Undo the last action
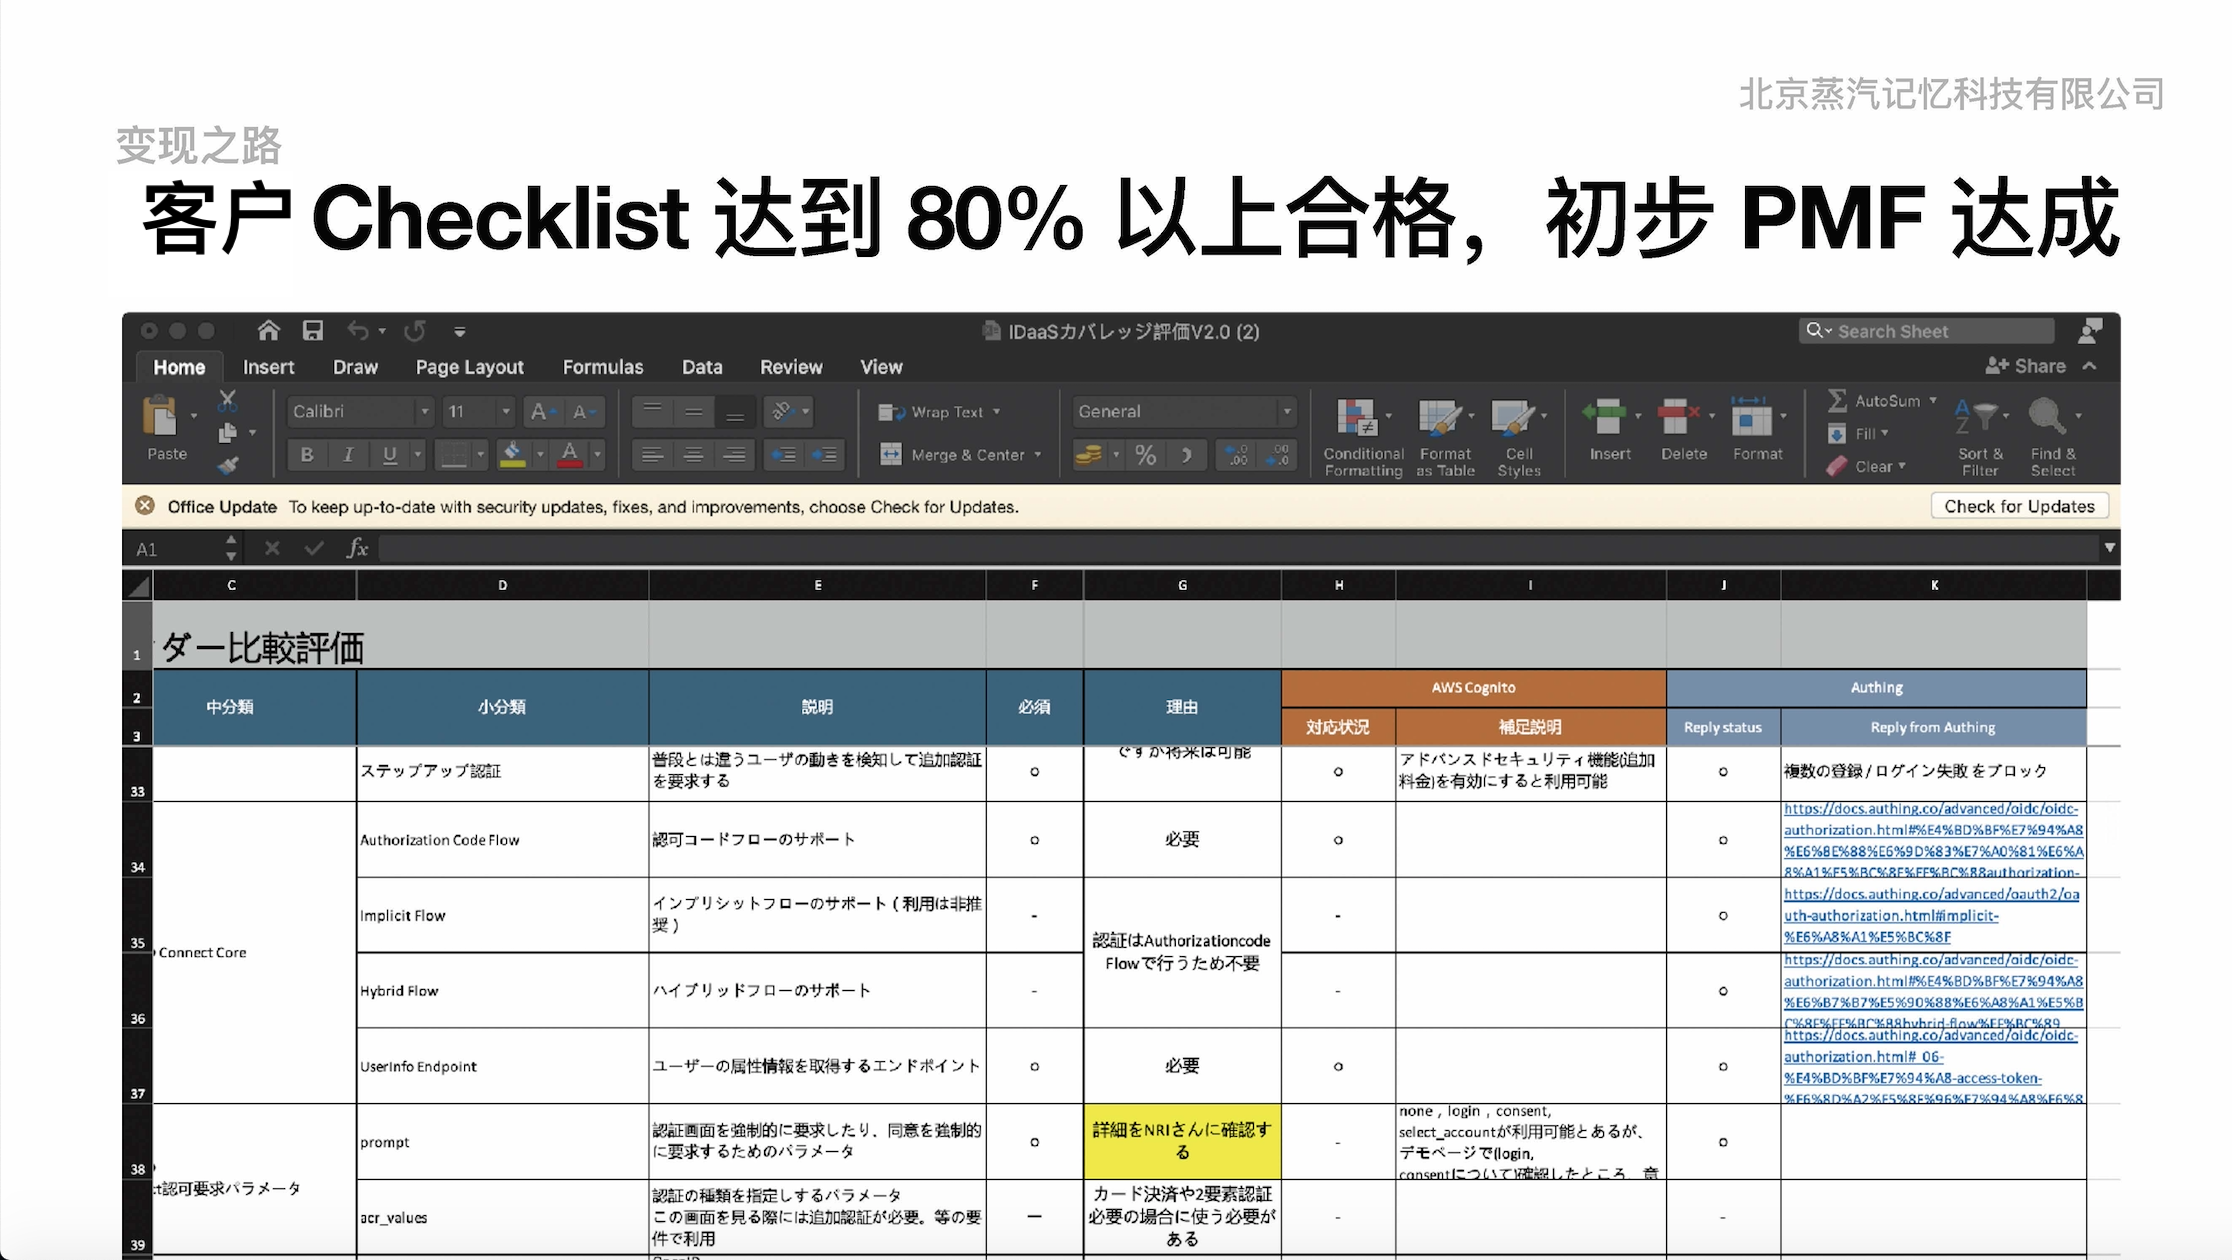 tap(358, 331)
